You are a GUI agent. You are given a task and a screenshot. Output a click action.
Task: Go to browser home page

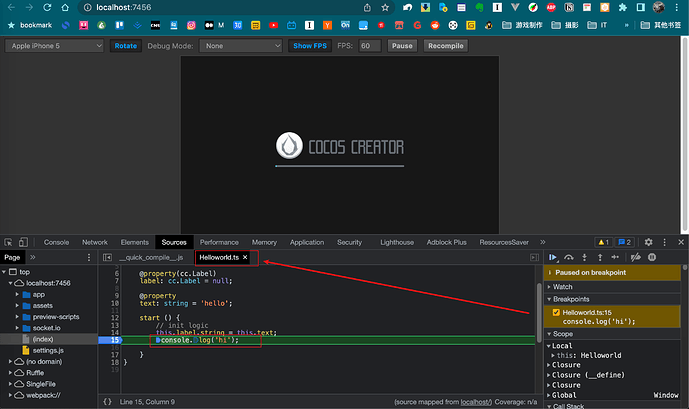[x=65, y=7]
